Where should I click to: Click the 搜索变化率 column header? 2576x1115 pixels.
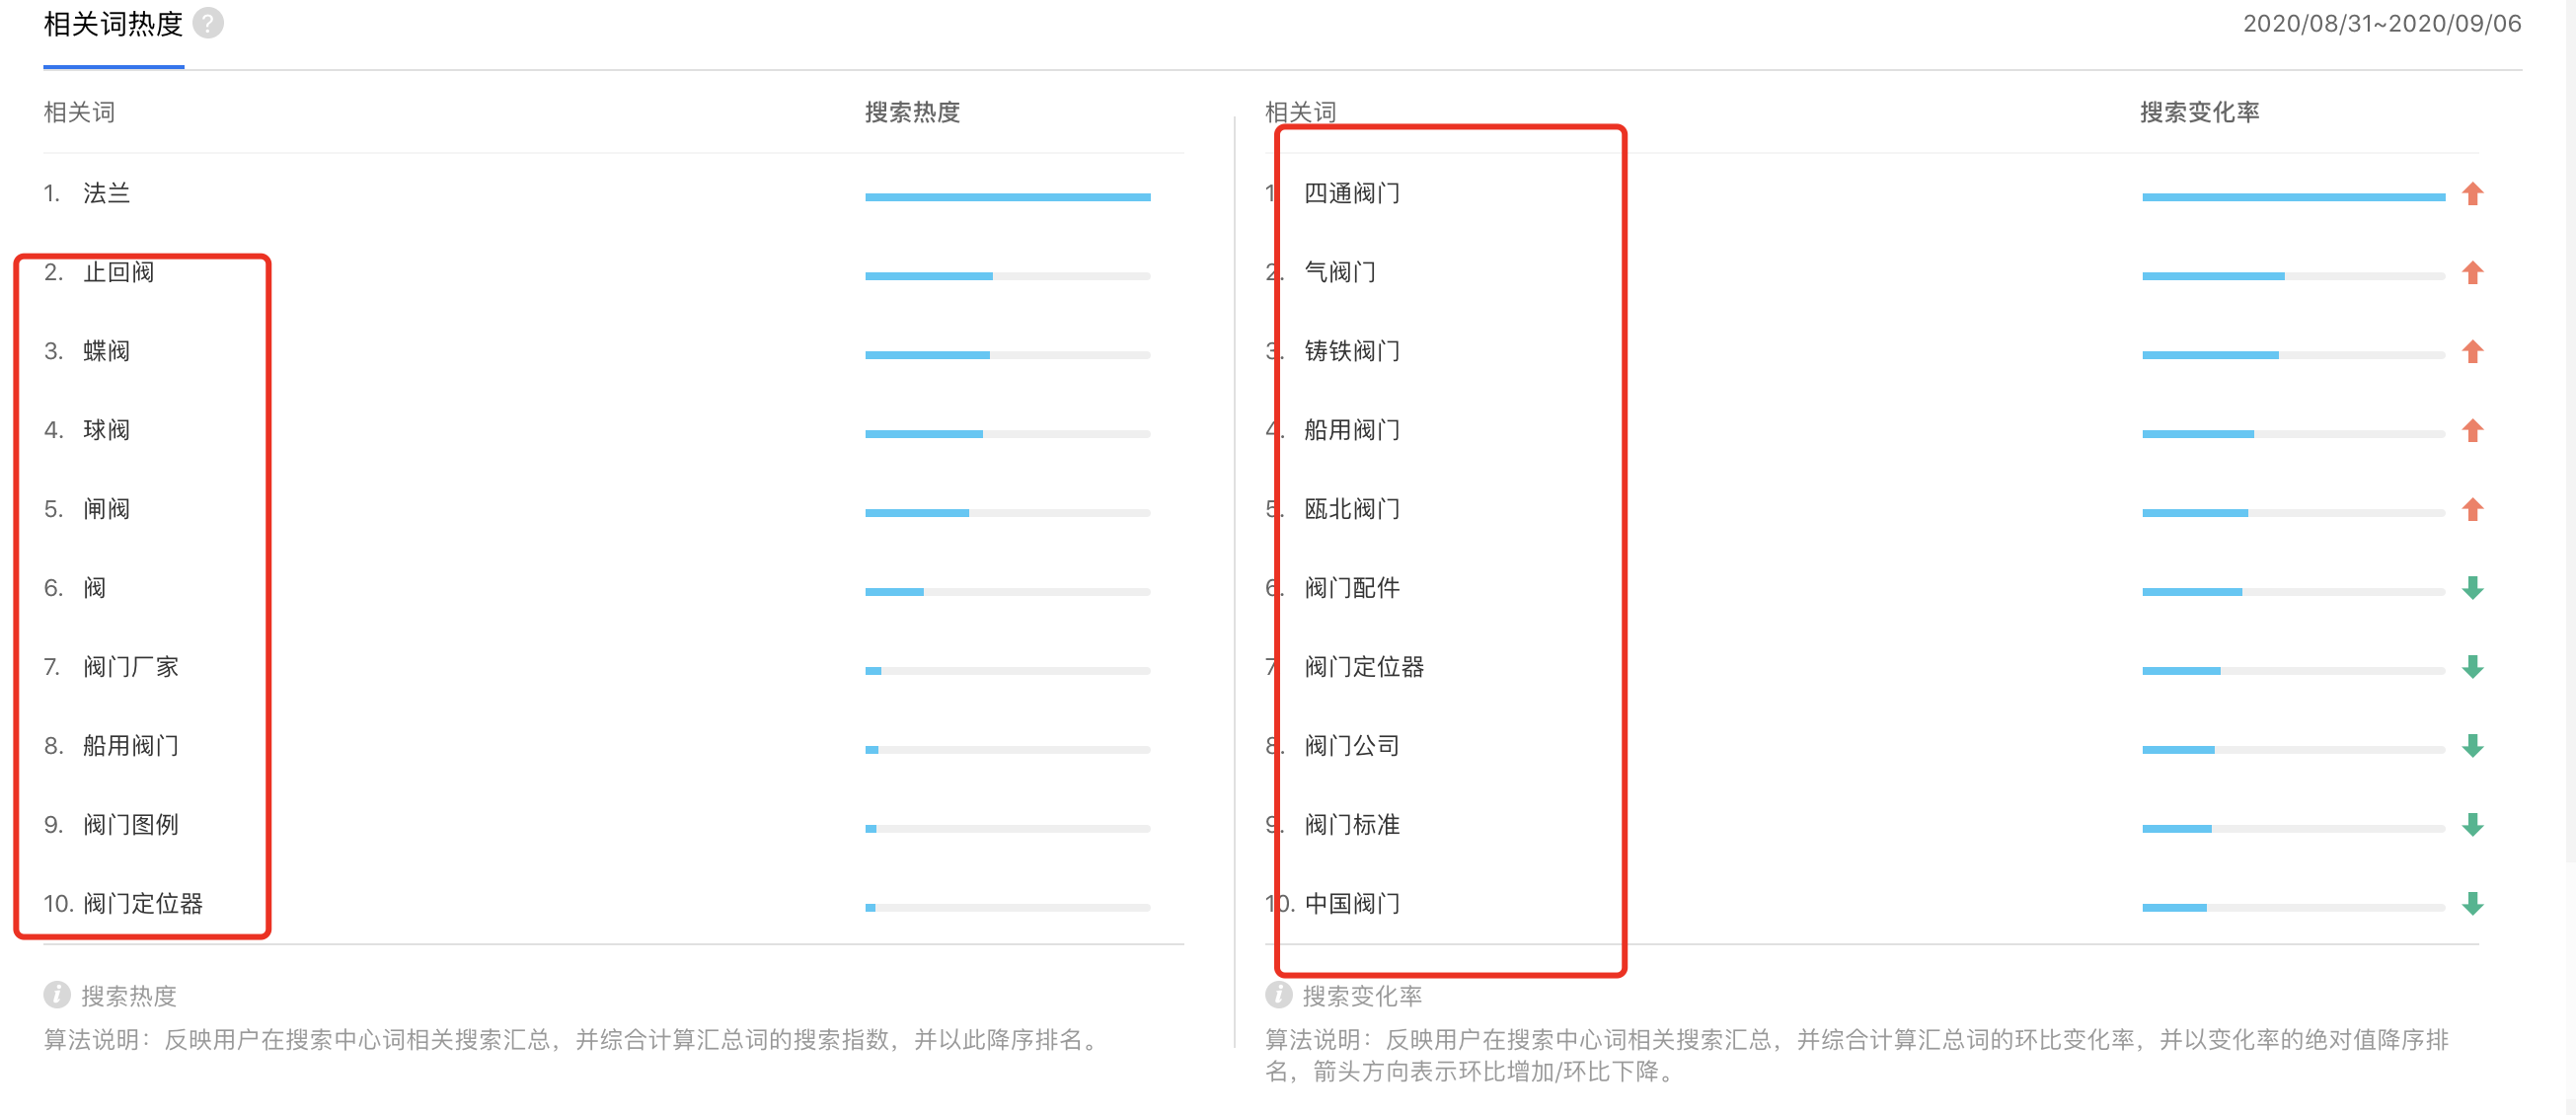pyautogui.click(x=2199, y=112)
